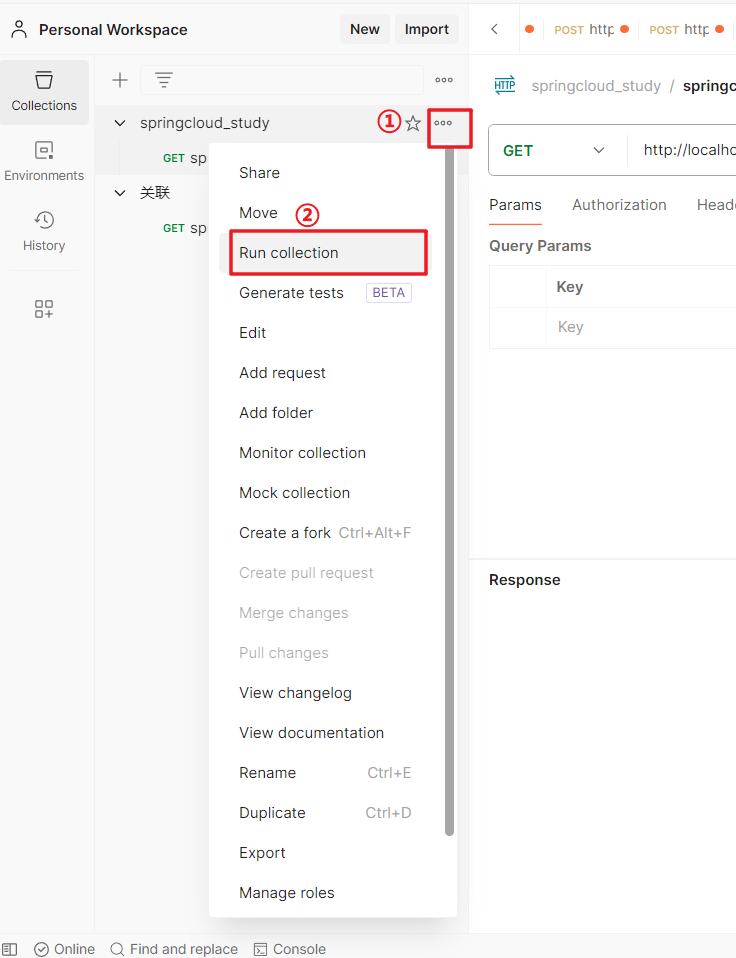Open Find and replace in status bar
Image resolution: width=736 pixels, height=958 pixels.
click(x=174, y=949)
